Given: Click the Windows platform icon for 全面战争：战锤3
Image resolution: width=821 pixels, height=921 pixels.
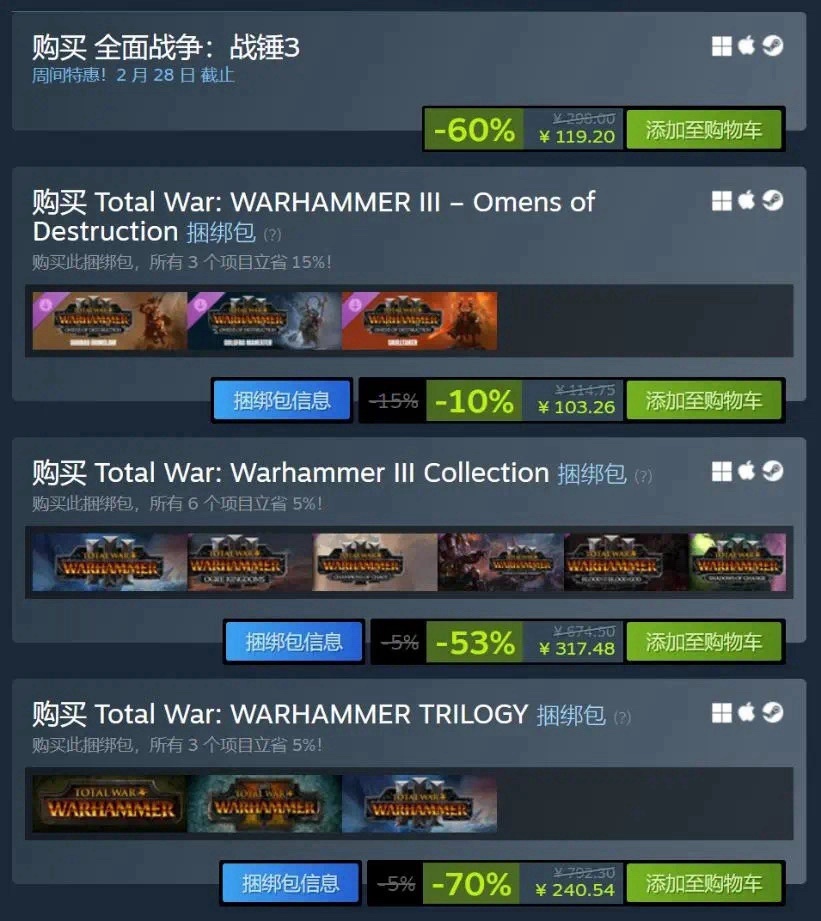Looking at the screenshot, I should point(721,46).
